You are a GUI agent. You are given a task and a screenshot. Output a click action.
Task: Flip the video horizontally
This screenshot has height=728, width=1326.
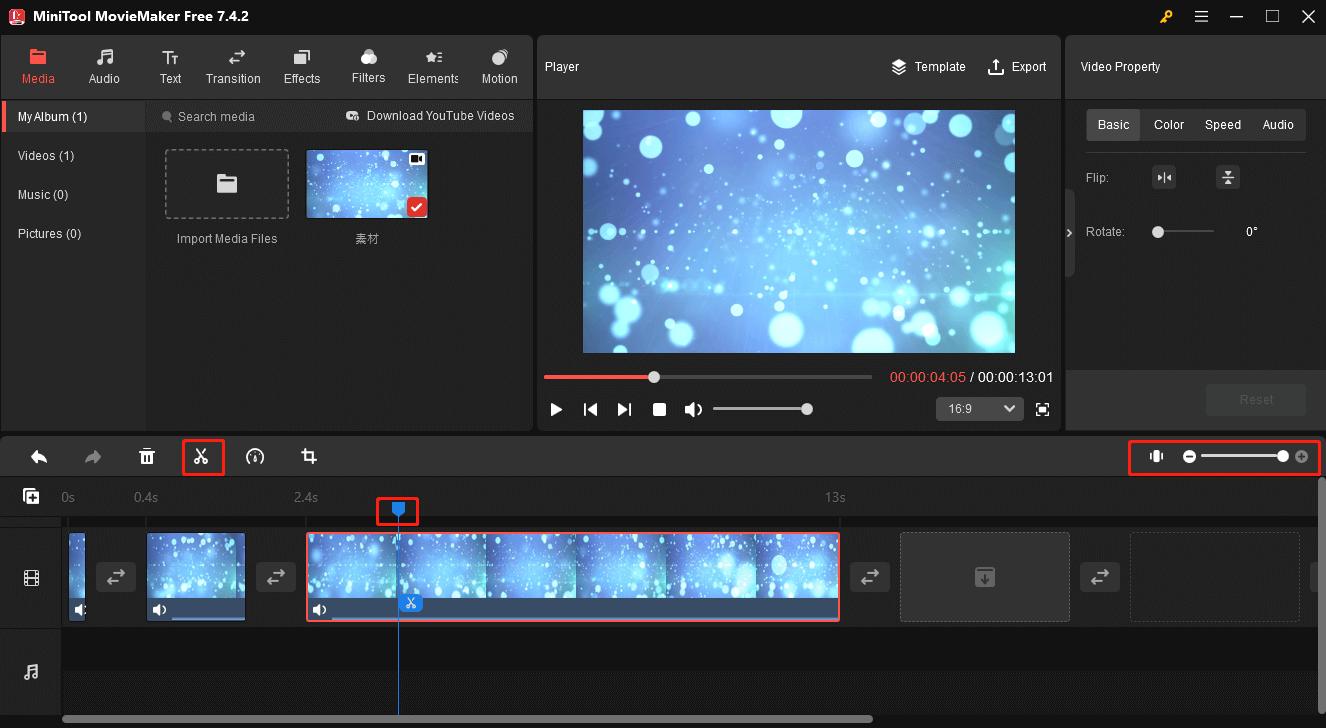click(1164, 178)
